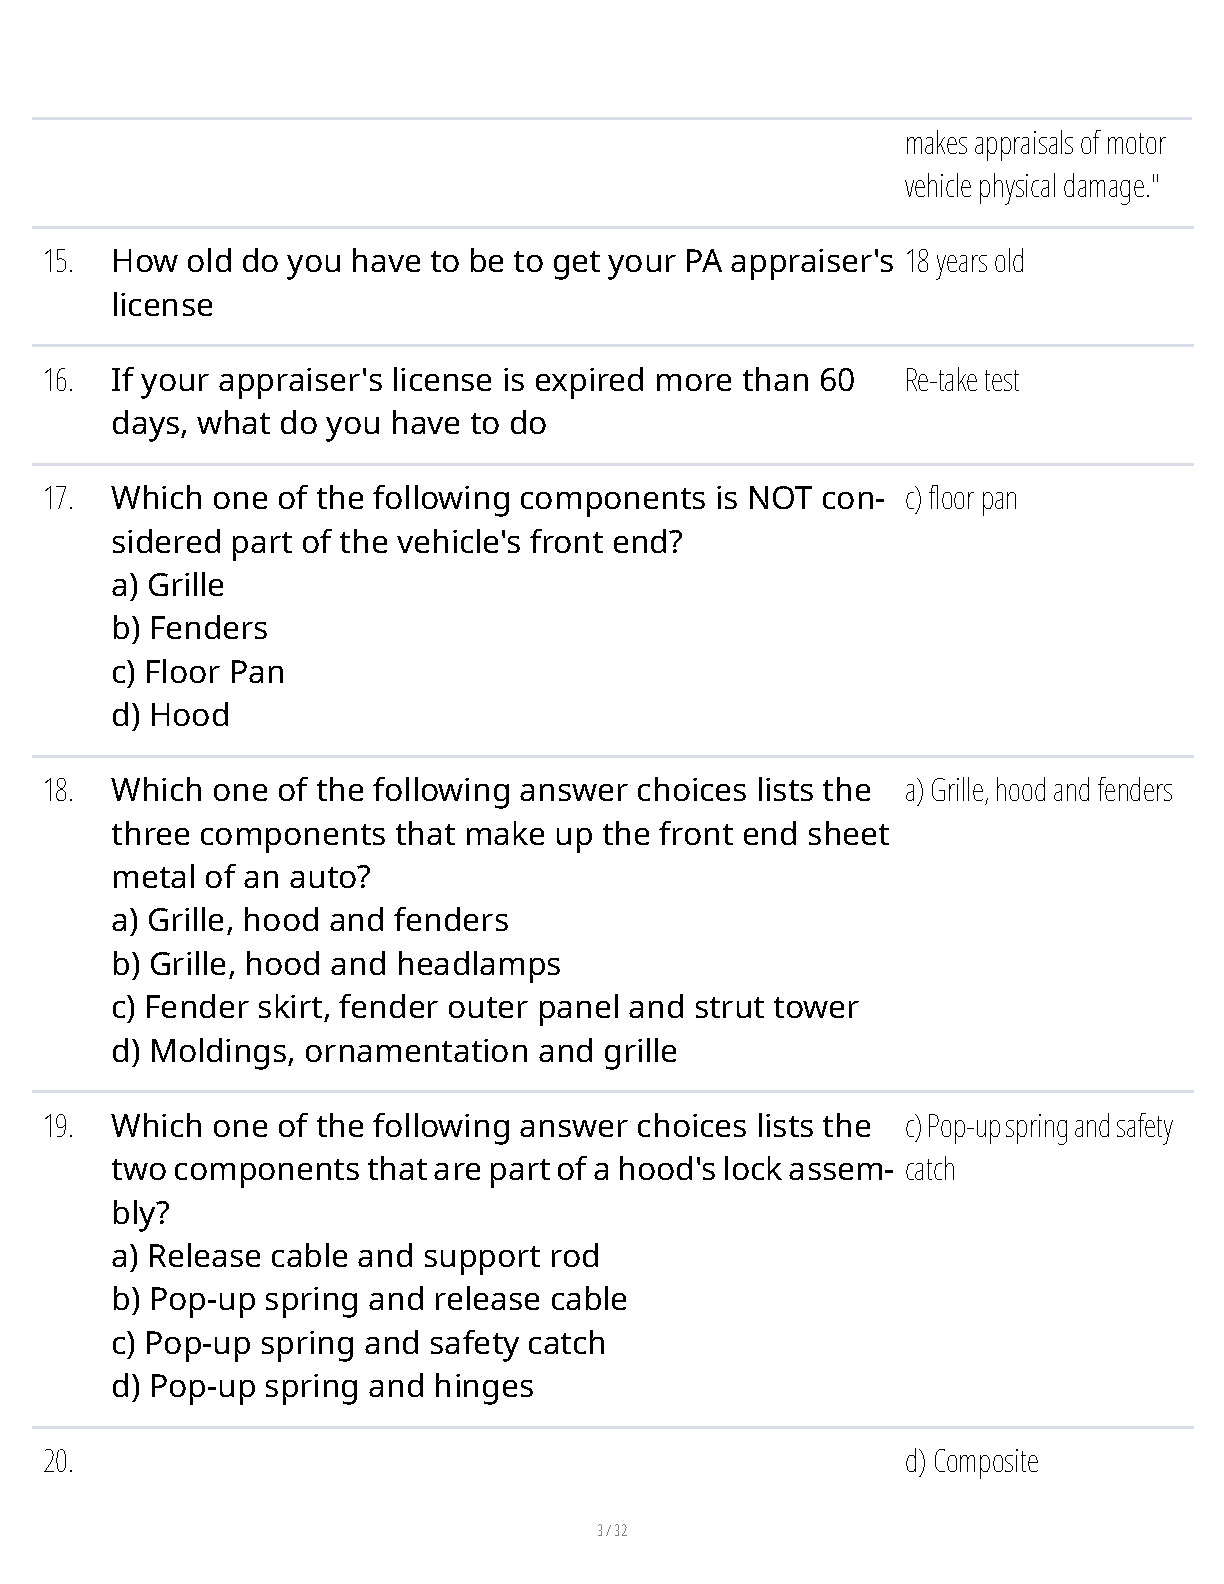Click question number 19
1224x1584 pixels.
(x=58, y=1127)
